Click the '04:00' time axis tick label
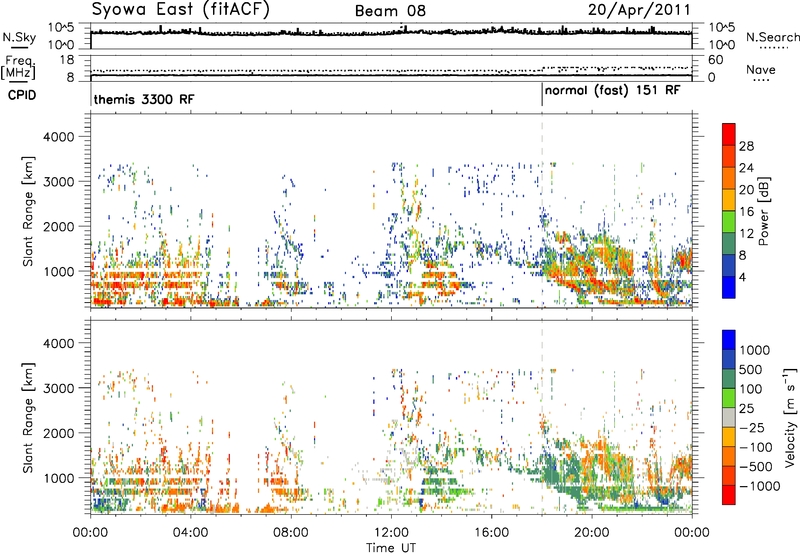Image resolution: width=800 pixels, height=554 pixels. click(190, 533)
